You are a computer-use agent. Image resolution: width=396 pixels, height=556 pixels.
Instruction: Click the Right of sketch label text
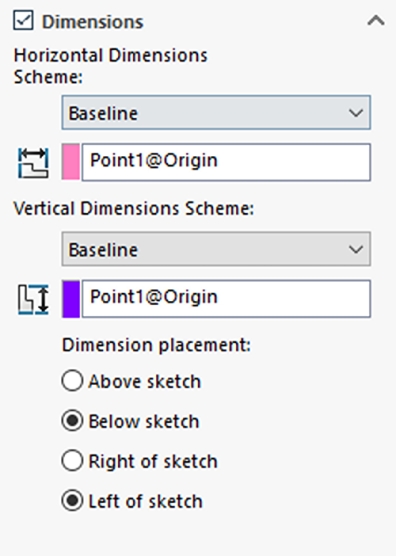click(153, 461)
